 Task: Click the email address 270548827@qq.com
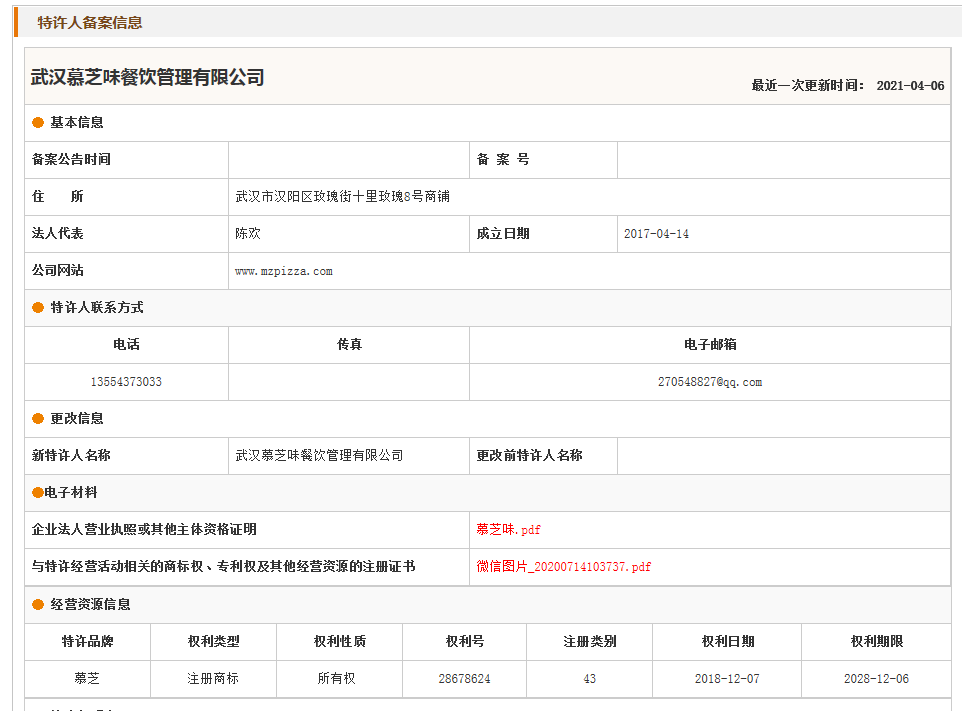pyautogui.click(x=709, y=382)
